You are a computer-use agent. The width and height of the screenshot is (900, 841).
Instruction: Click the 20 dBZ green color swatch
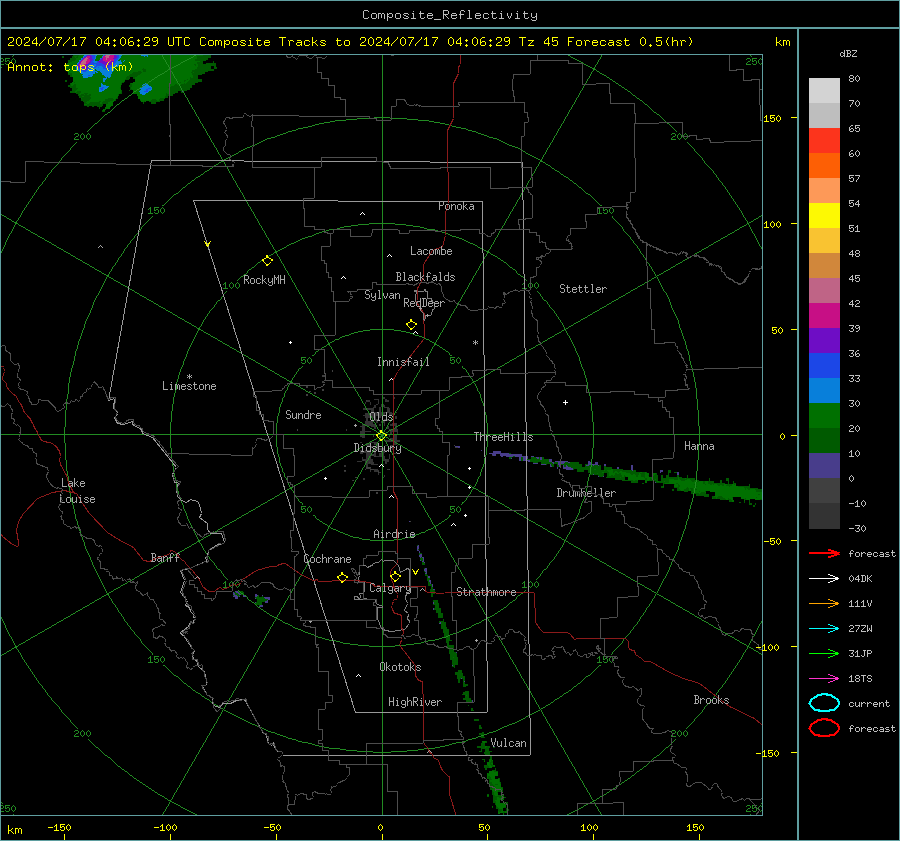coord(824,416)
